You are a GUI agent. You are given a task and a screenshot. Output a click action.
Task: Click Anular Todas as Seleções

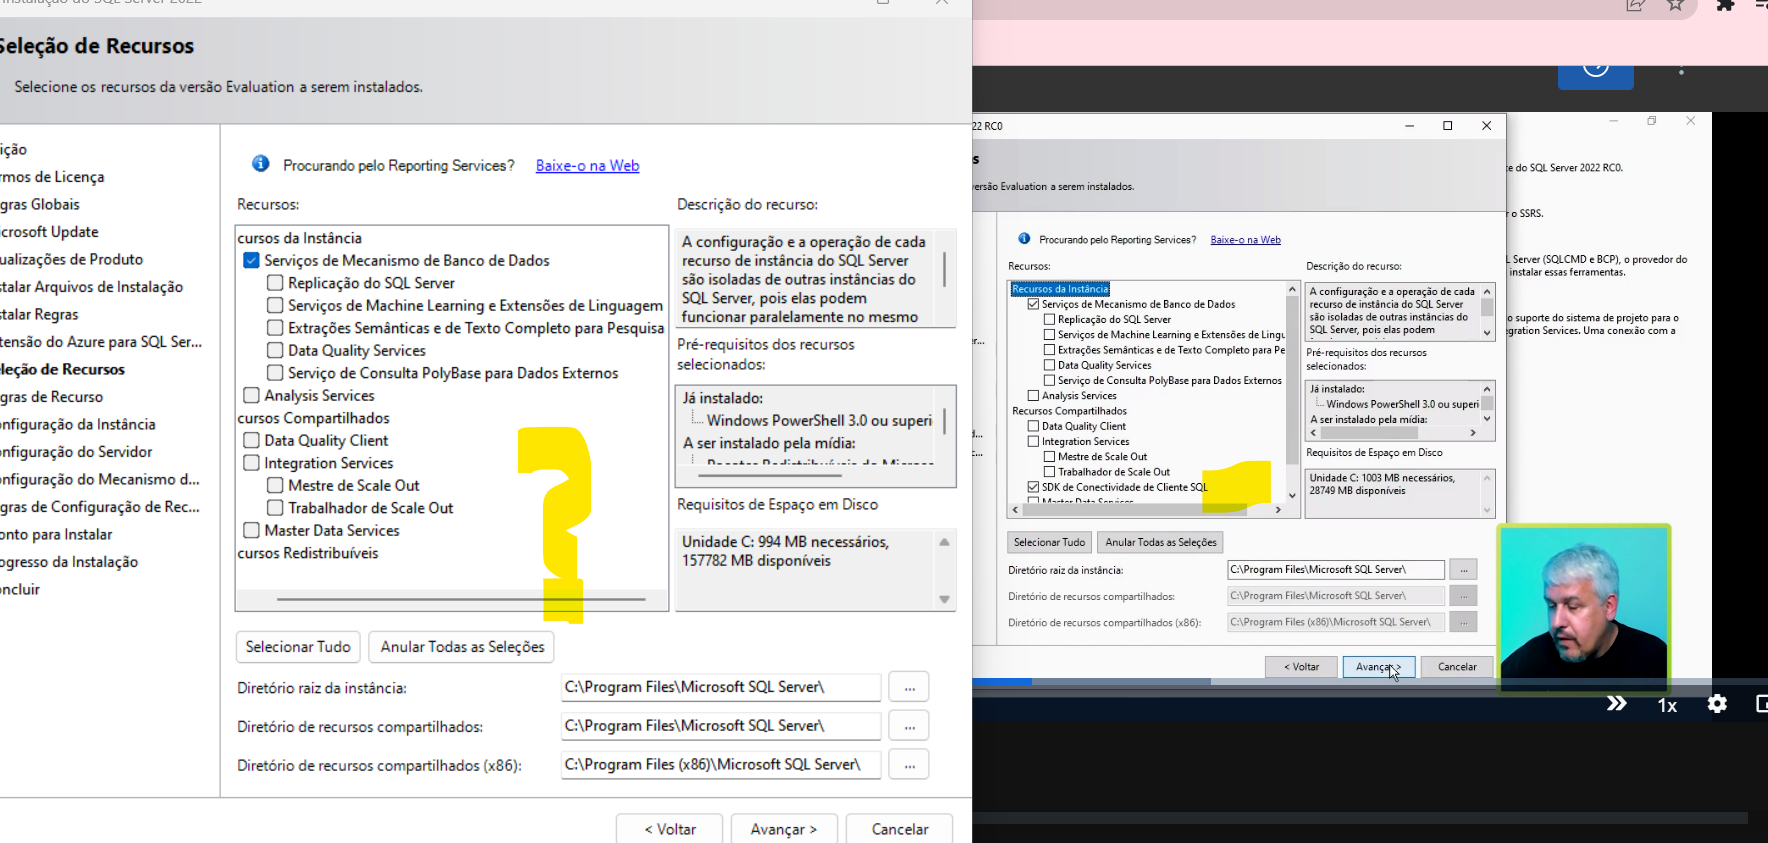462,647
